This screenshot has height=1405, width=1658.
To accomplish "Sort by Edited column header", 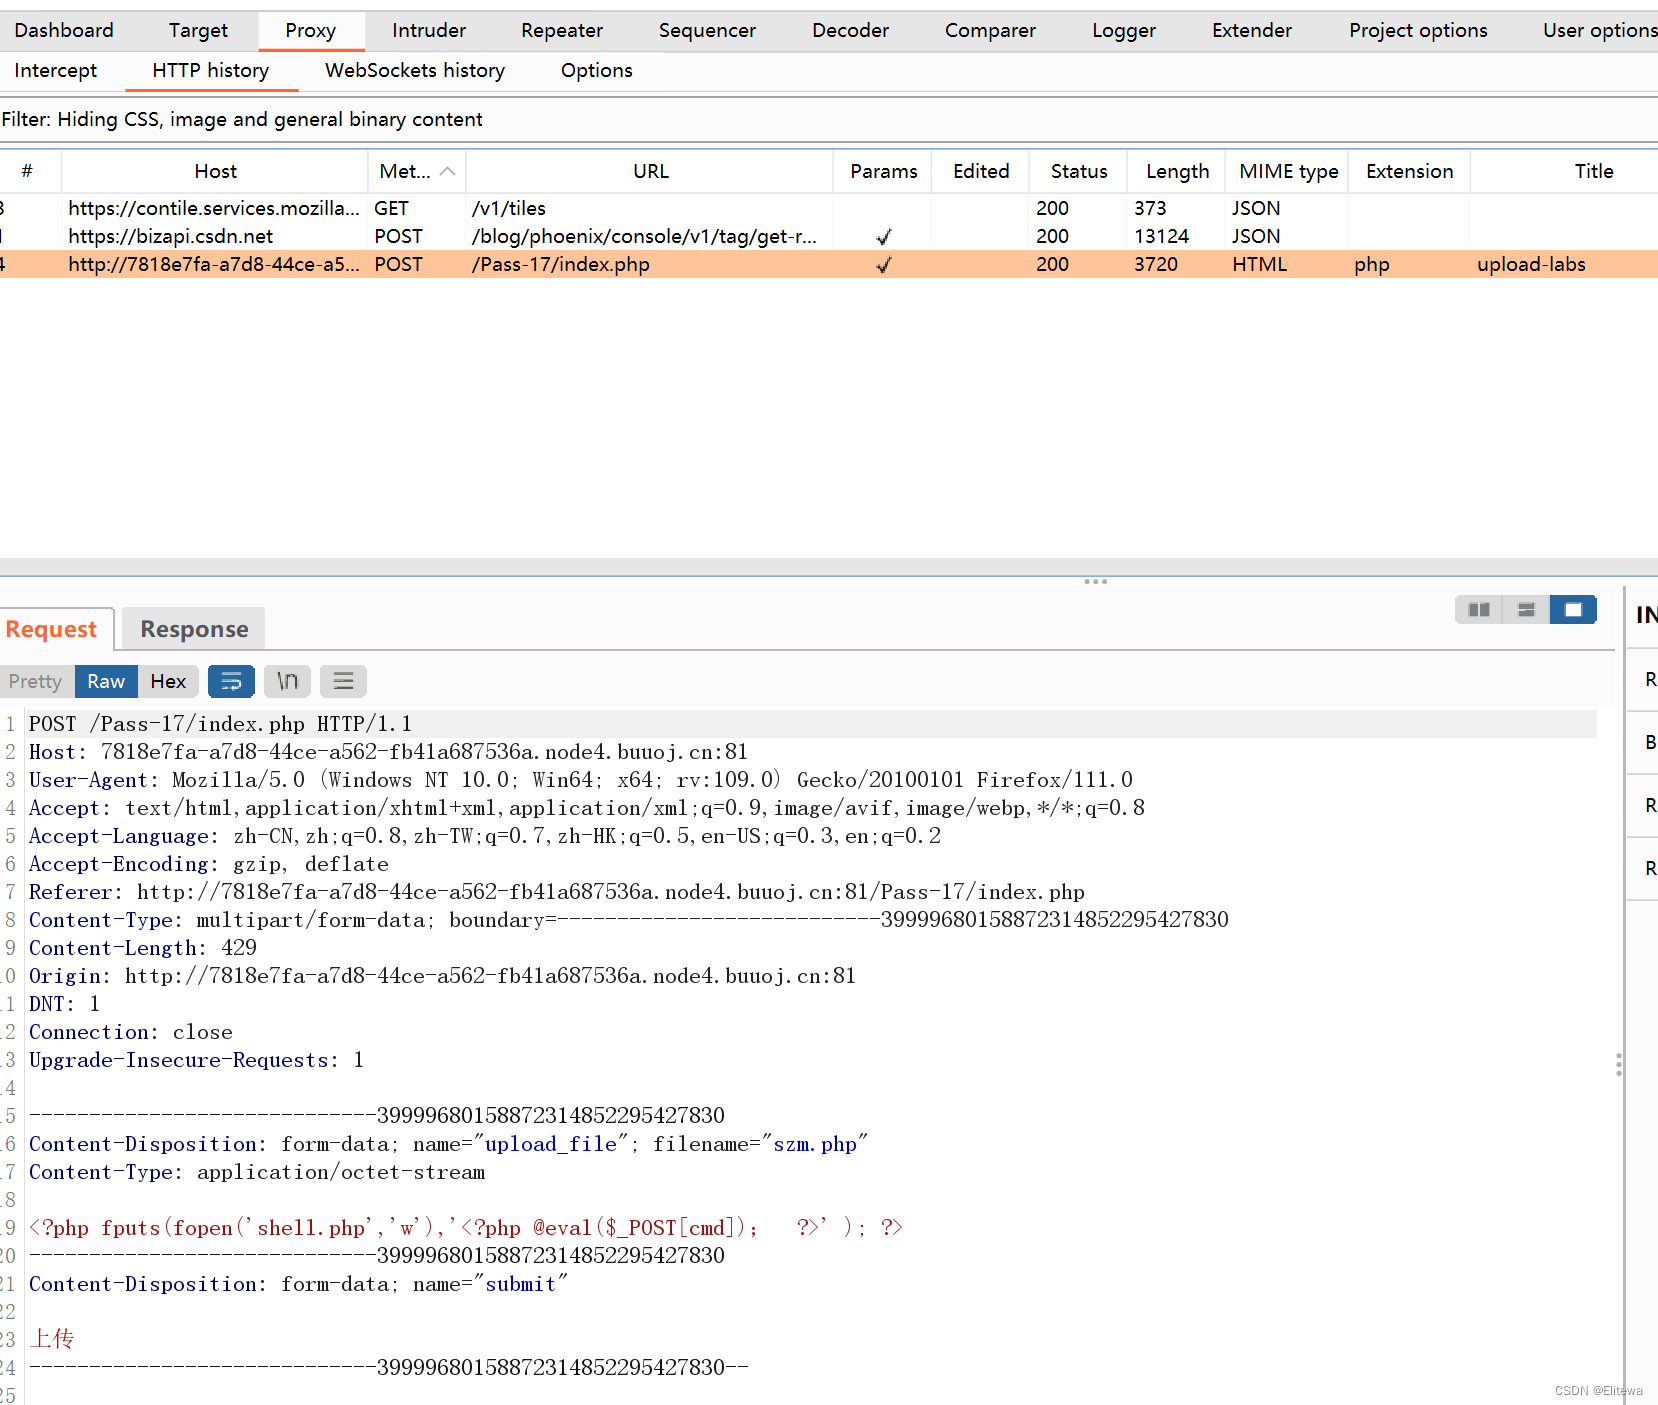I will 981,171.
